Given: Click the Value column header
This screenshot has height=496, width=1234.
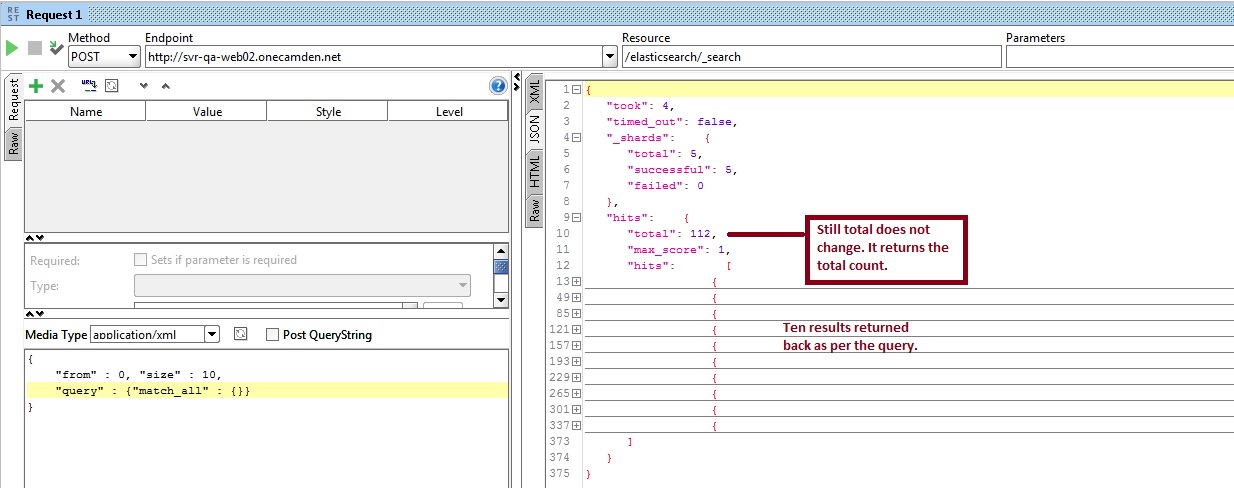Looking at the screenshot, I should click(x=207, y=112).
